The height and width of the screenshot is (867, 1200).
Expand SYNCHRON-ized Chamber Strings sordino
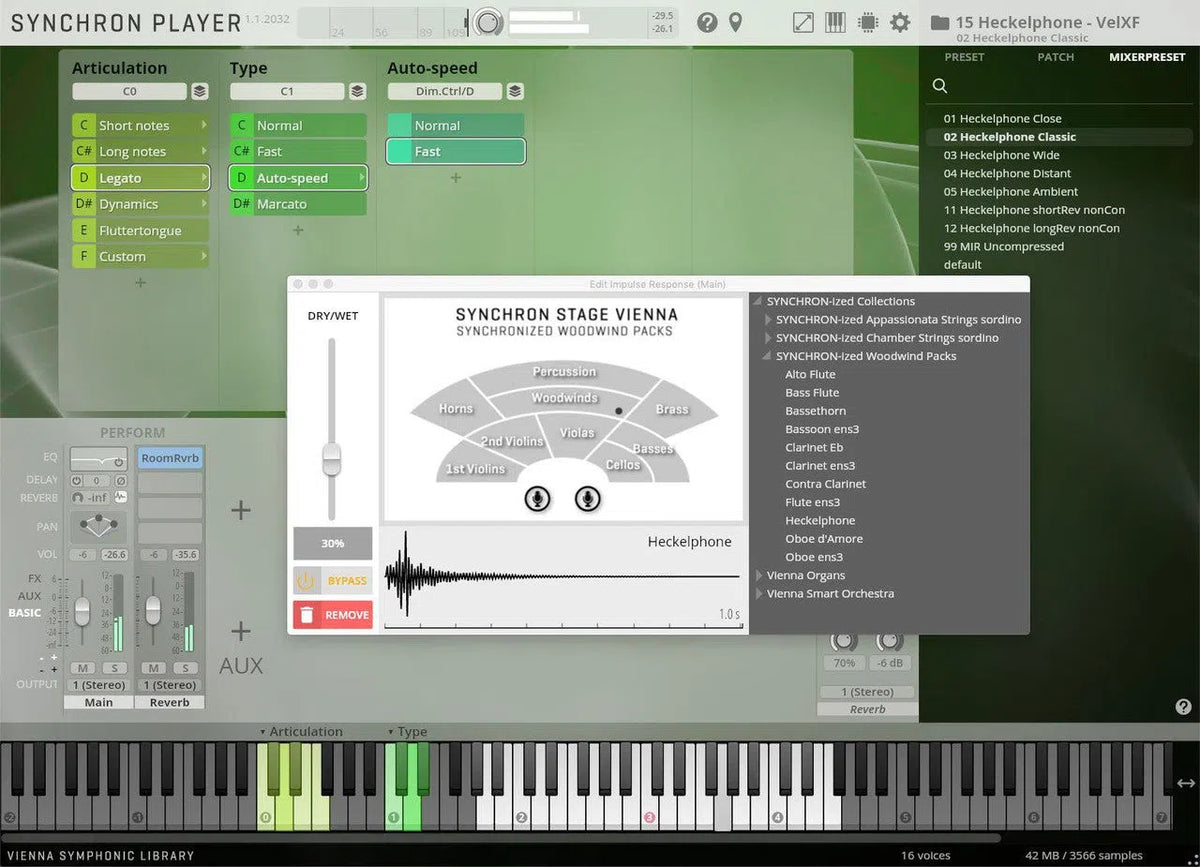(x=767, y=338)
